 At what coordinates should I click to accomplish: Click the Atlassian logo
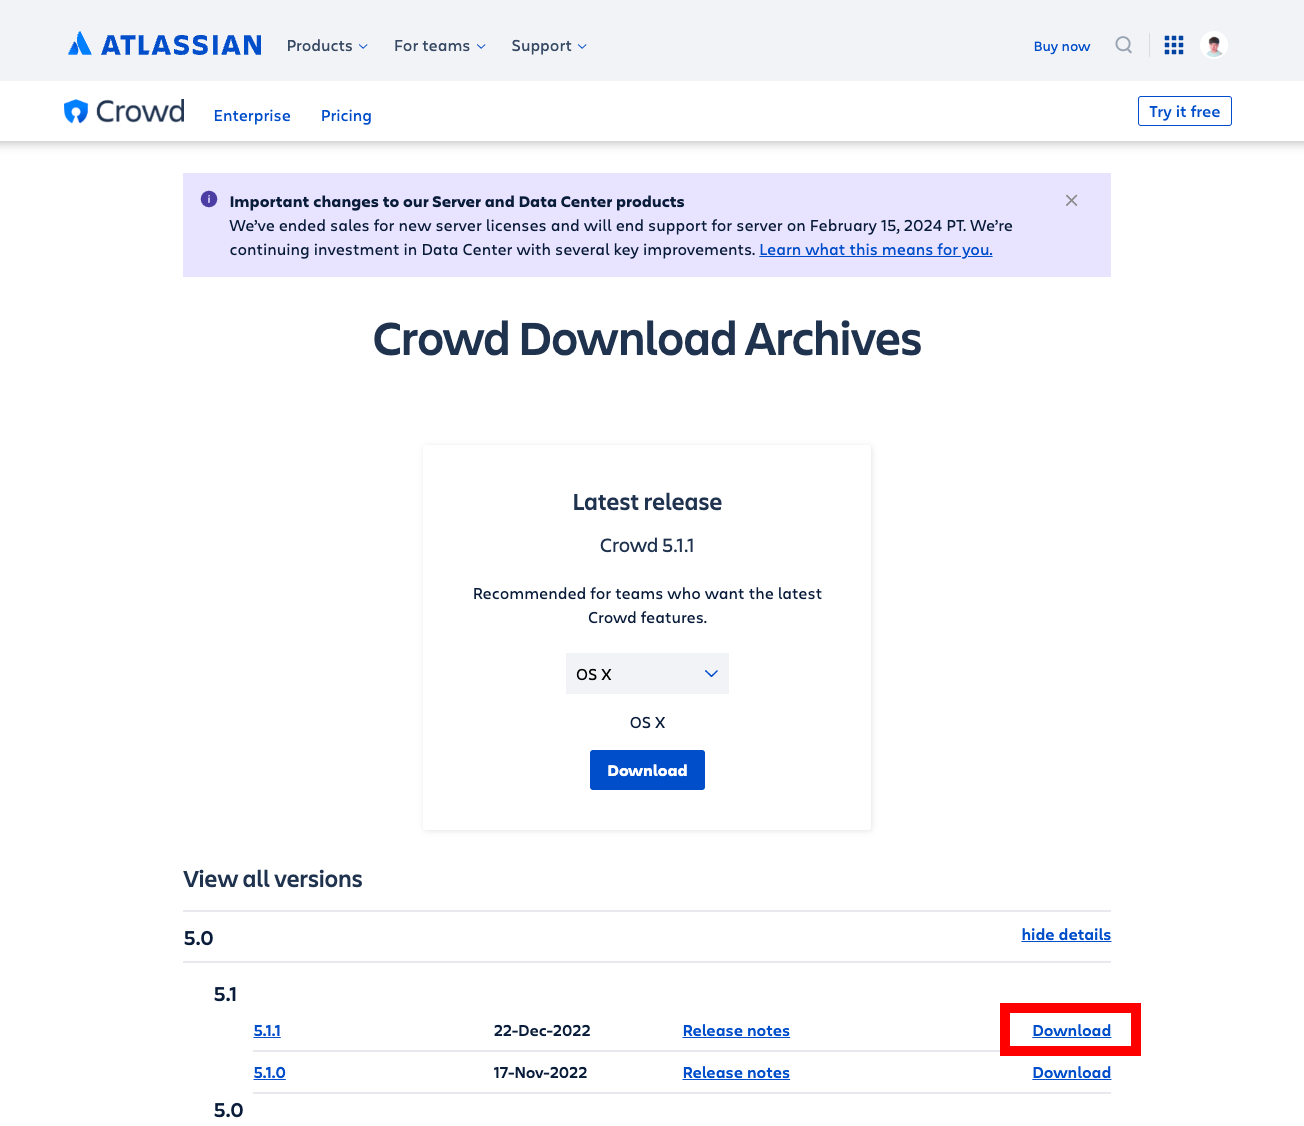(x=165, y=45)
